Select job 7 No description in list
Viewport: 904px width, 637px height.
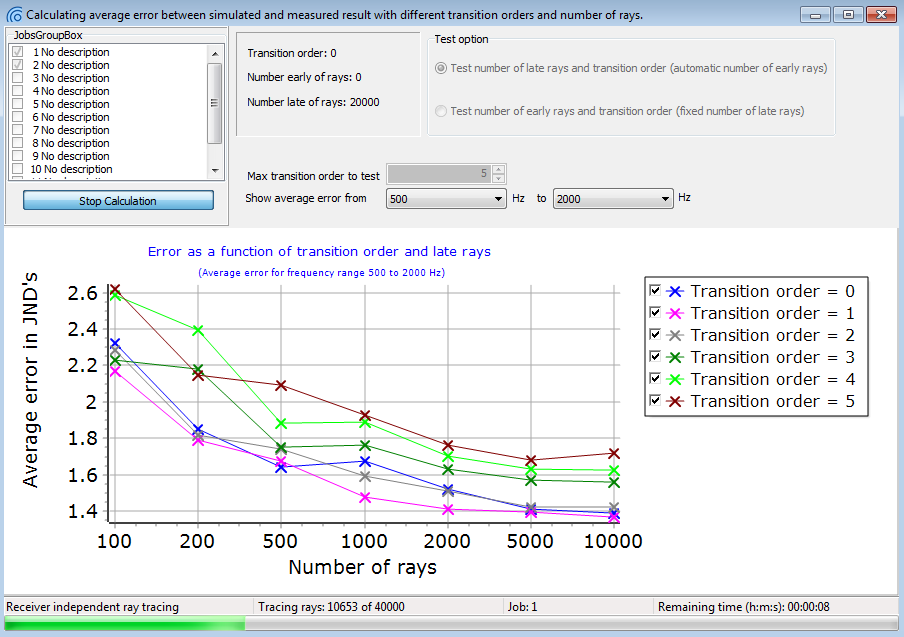click(x=71, y=130)
